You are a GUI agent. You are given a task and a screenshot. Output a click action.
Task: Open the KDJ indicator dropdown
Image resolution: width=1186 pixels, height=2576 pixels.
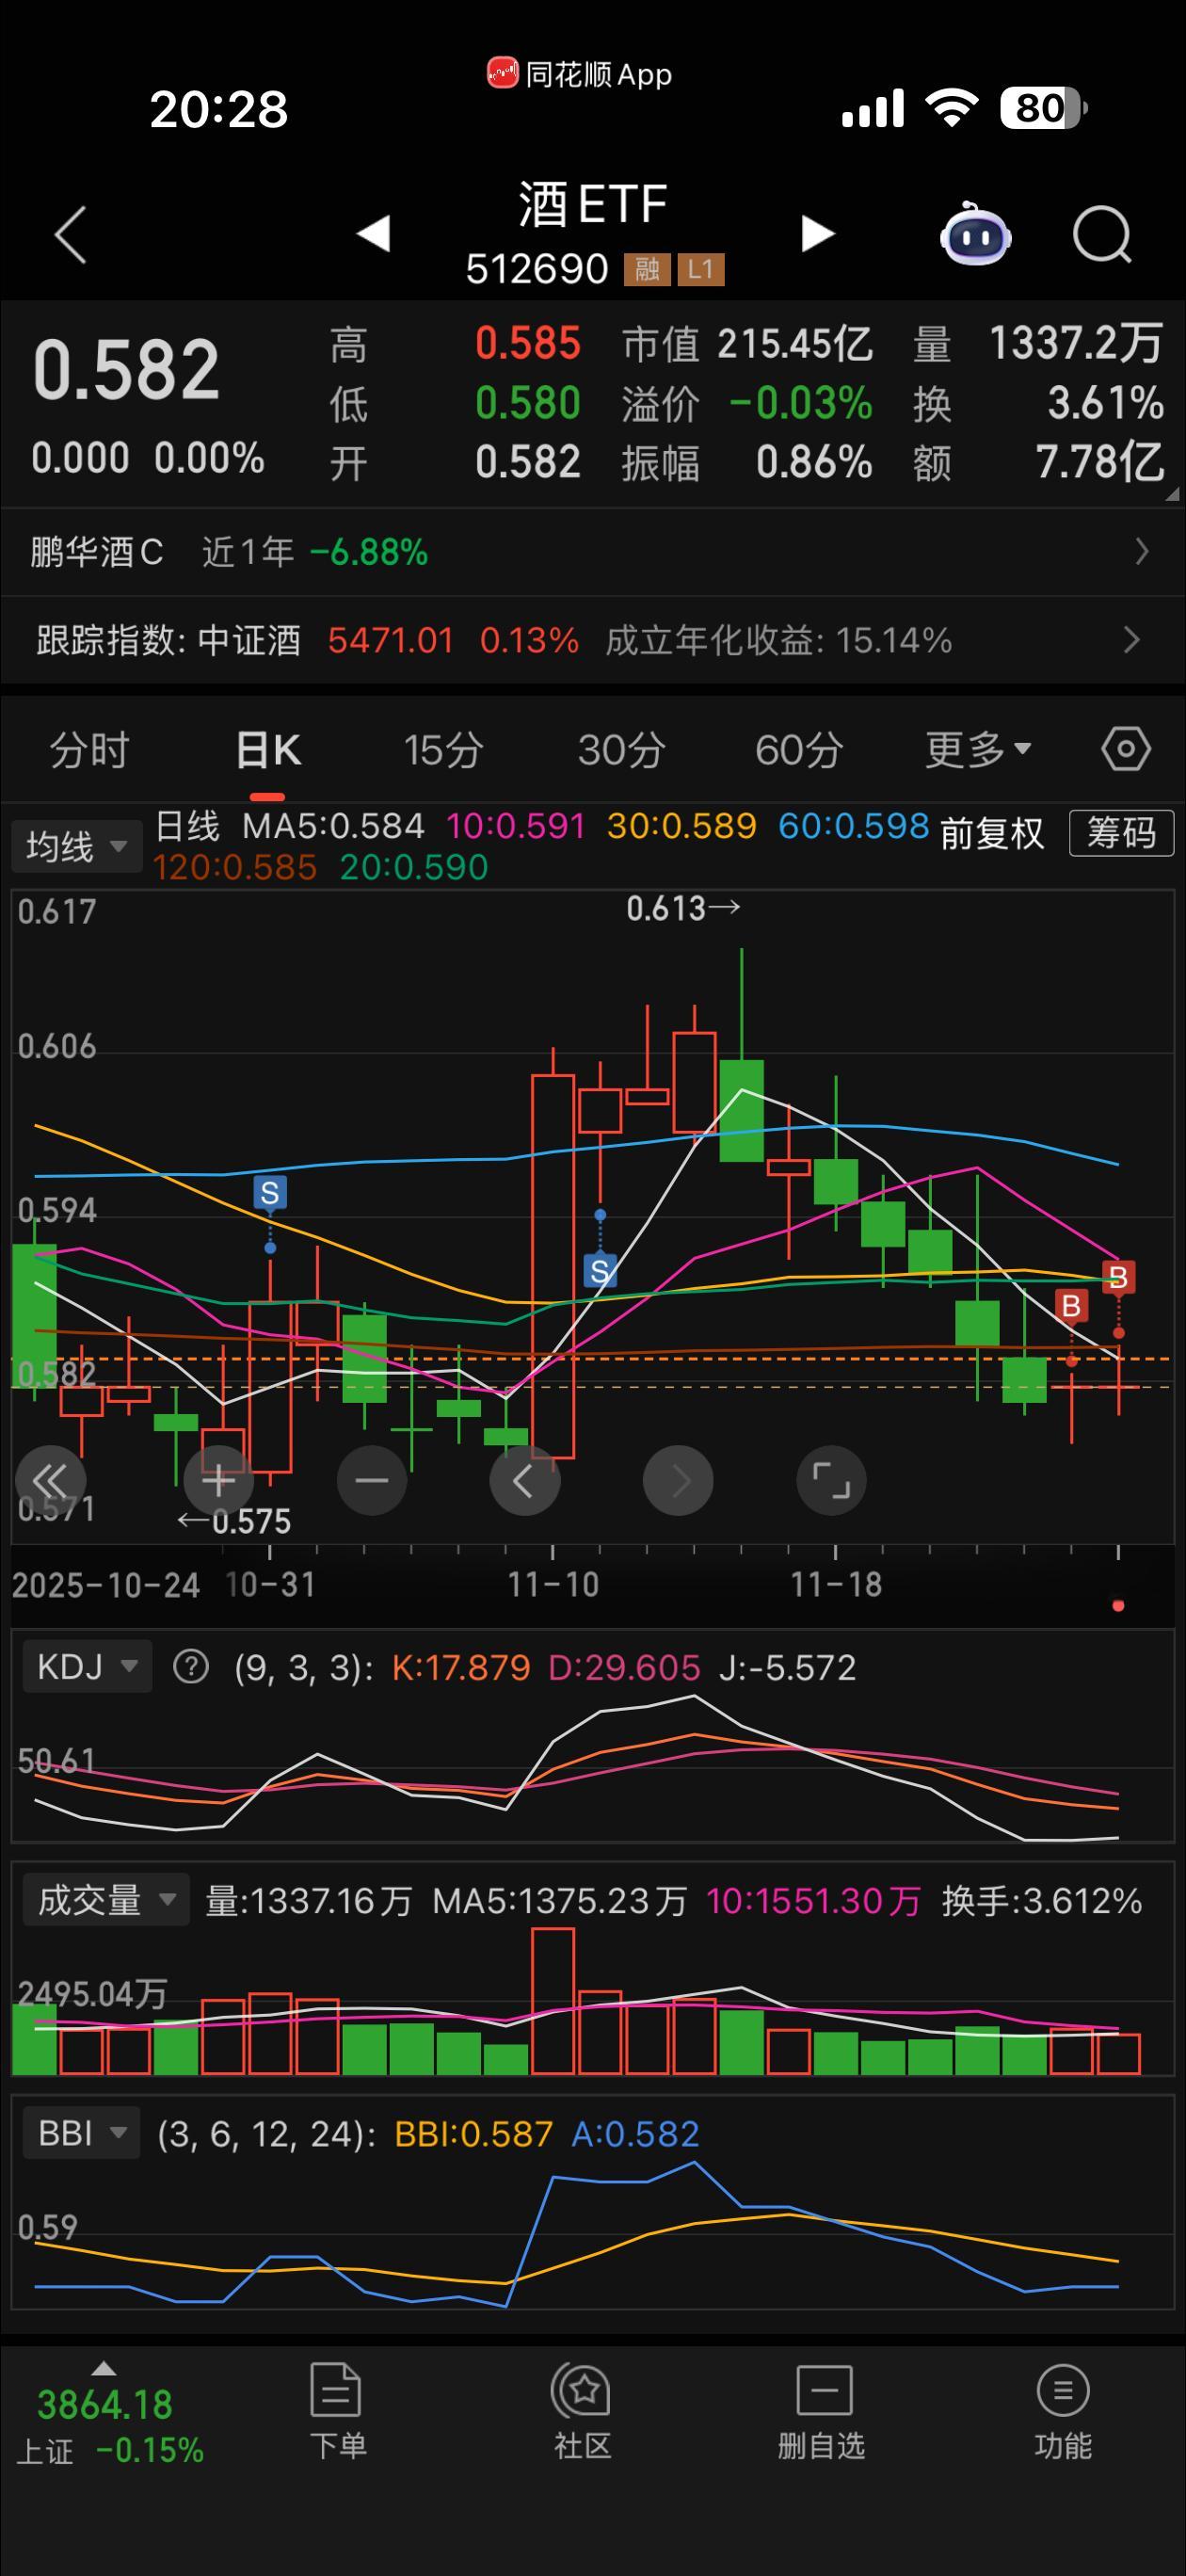(x=87, y=1667)
